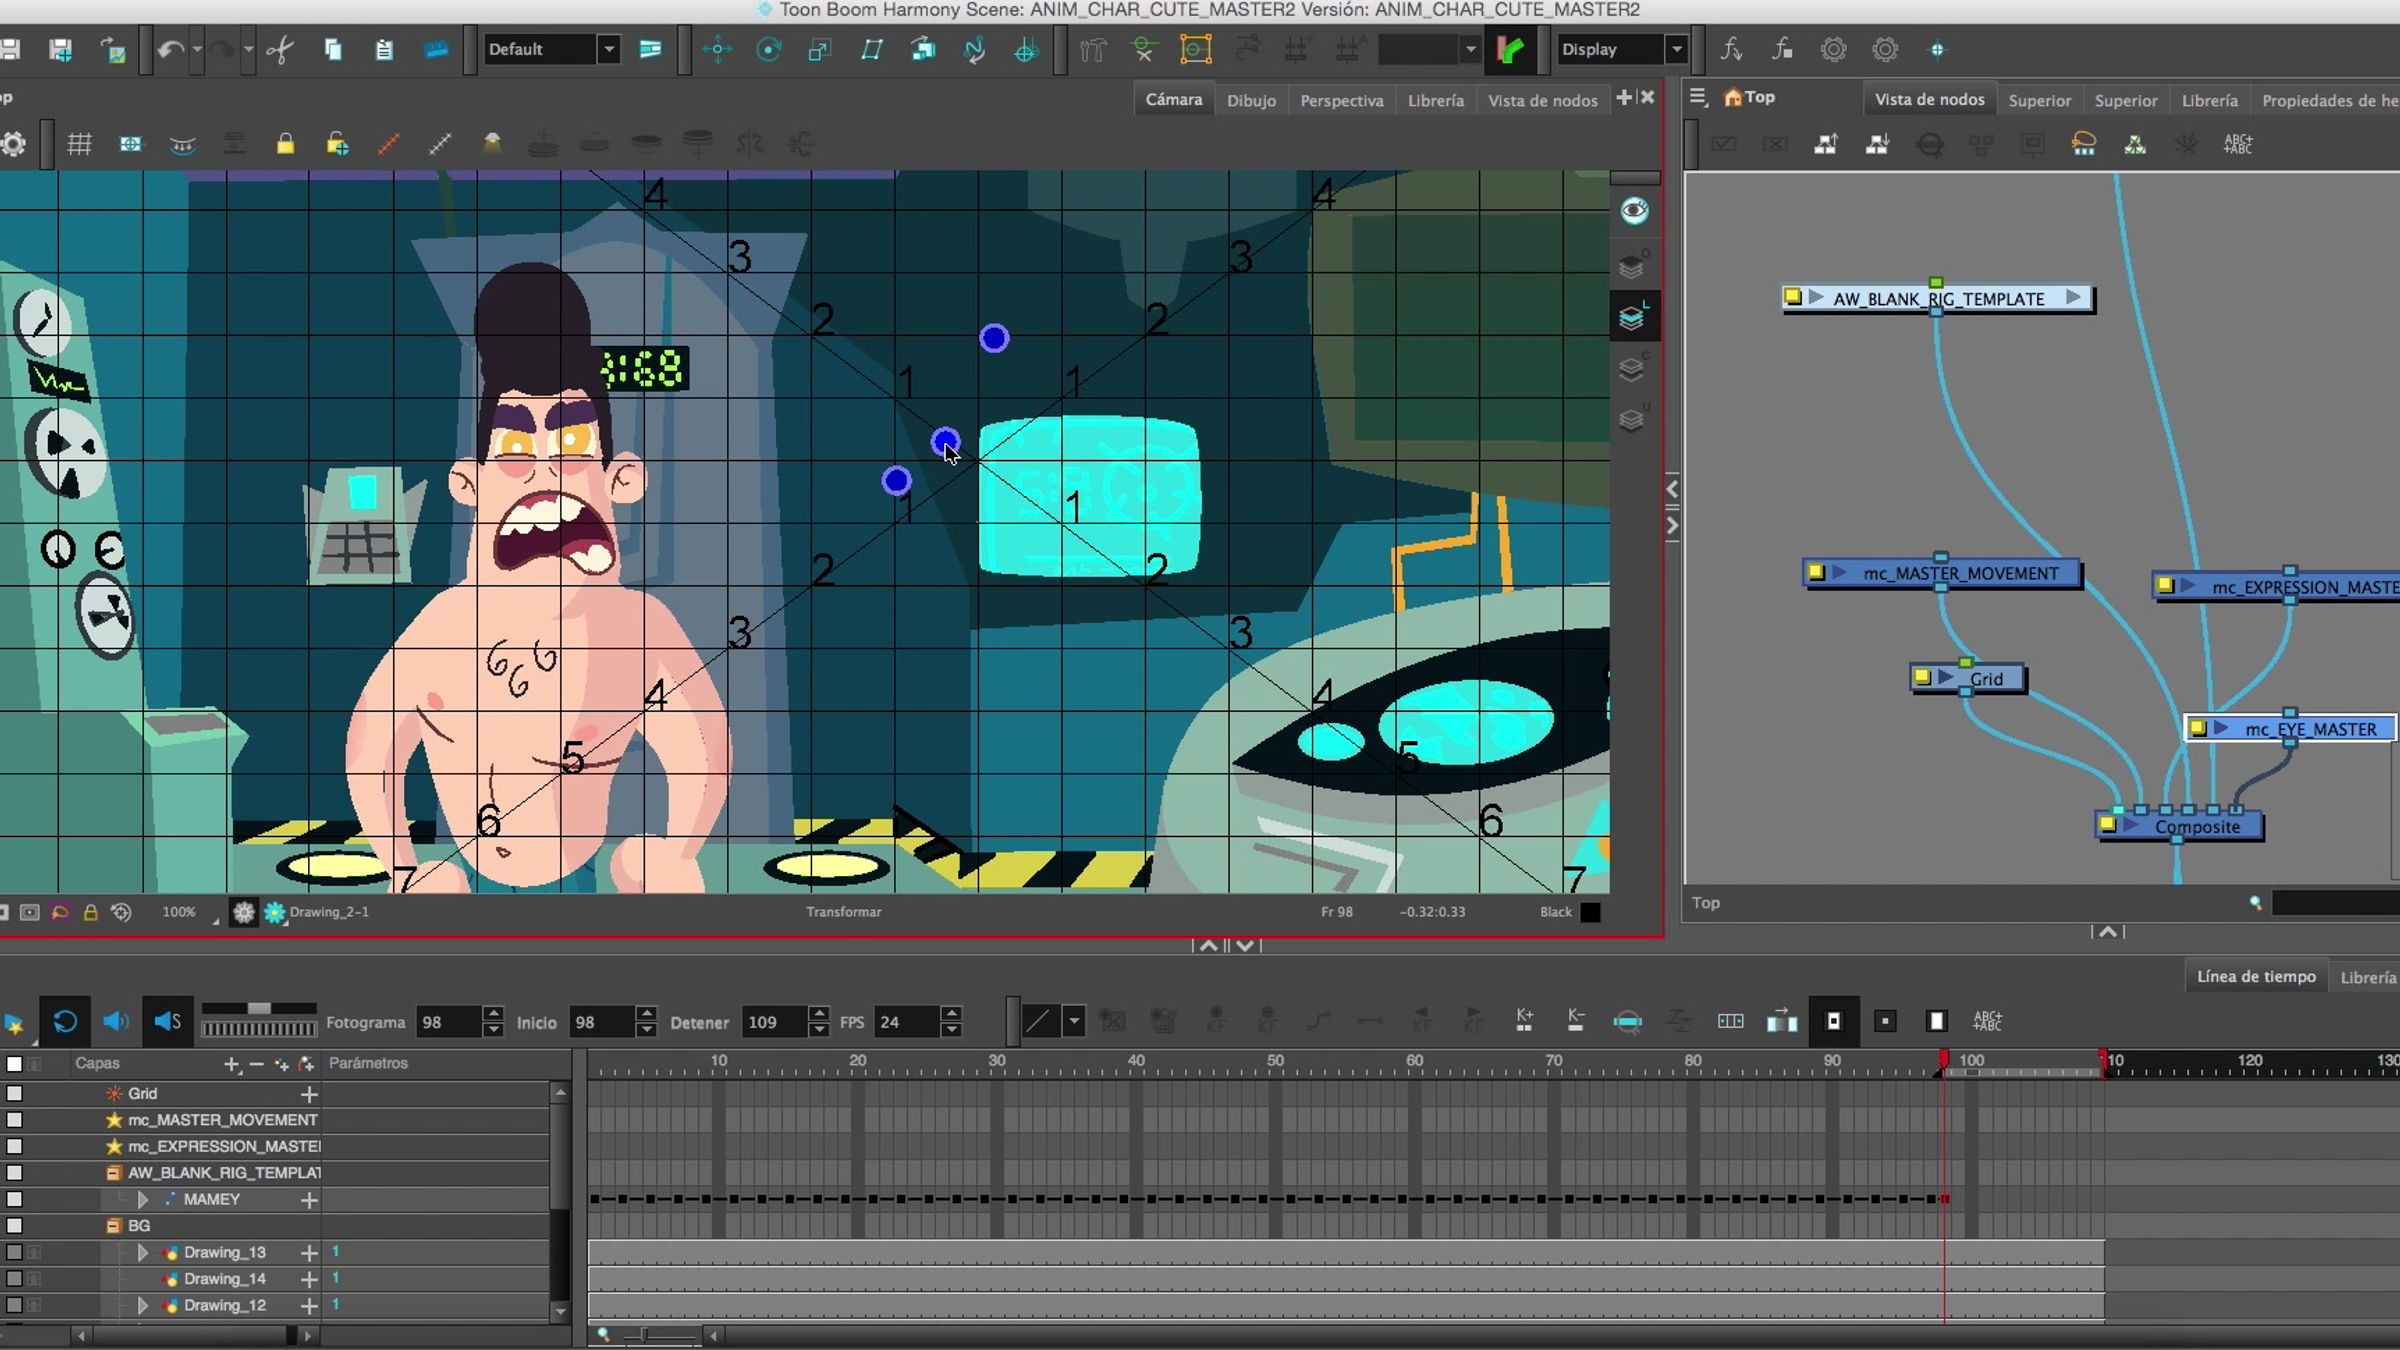Screen dimensions: 2400x1350
Task: Click the Camera view gear settings icon
Action: coord(14,144)
